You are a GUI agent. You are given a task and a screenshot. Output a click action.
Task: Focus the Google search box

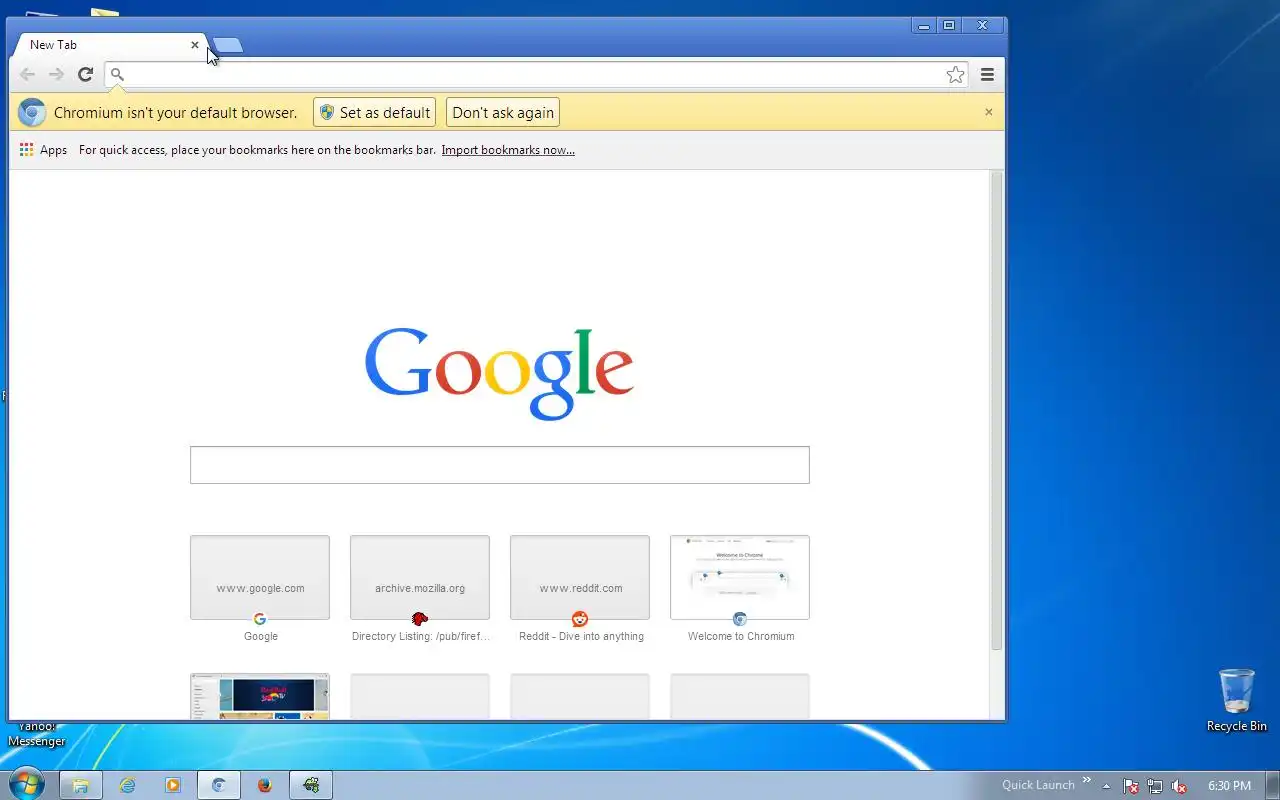(500, 465)
